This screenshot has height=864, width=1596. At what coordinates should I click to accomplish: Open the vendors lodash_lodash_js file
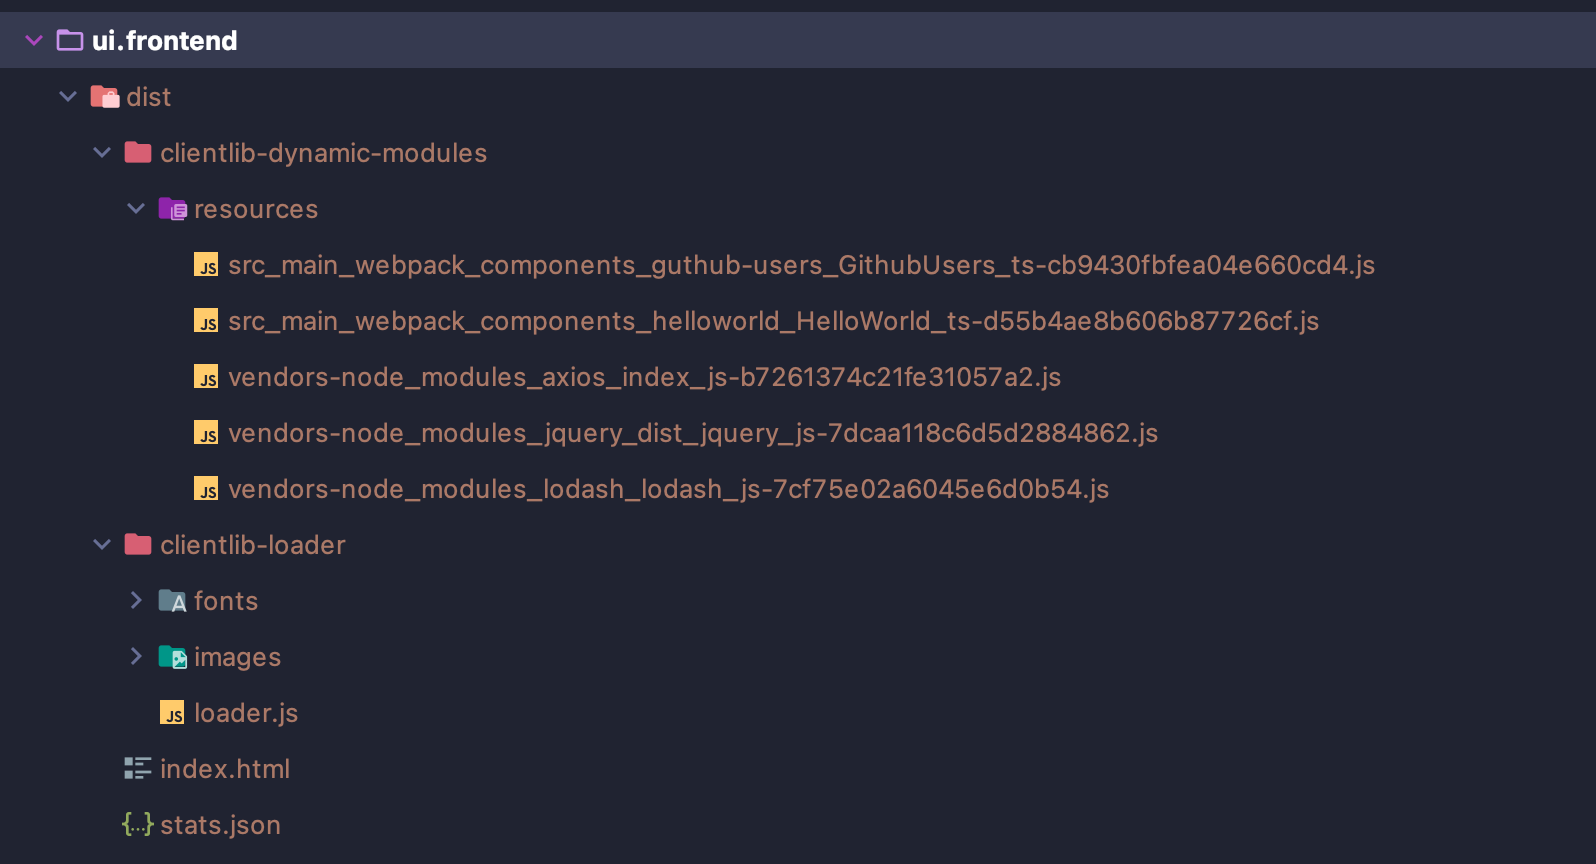(x=669, y=489)
